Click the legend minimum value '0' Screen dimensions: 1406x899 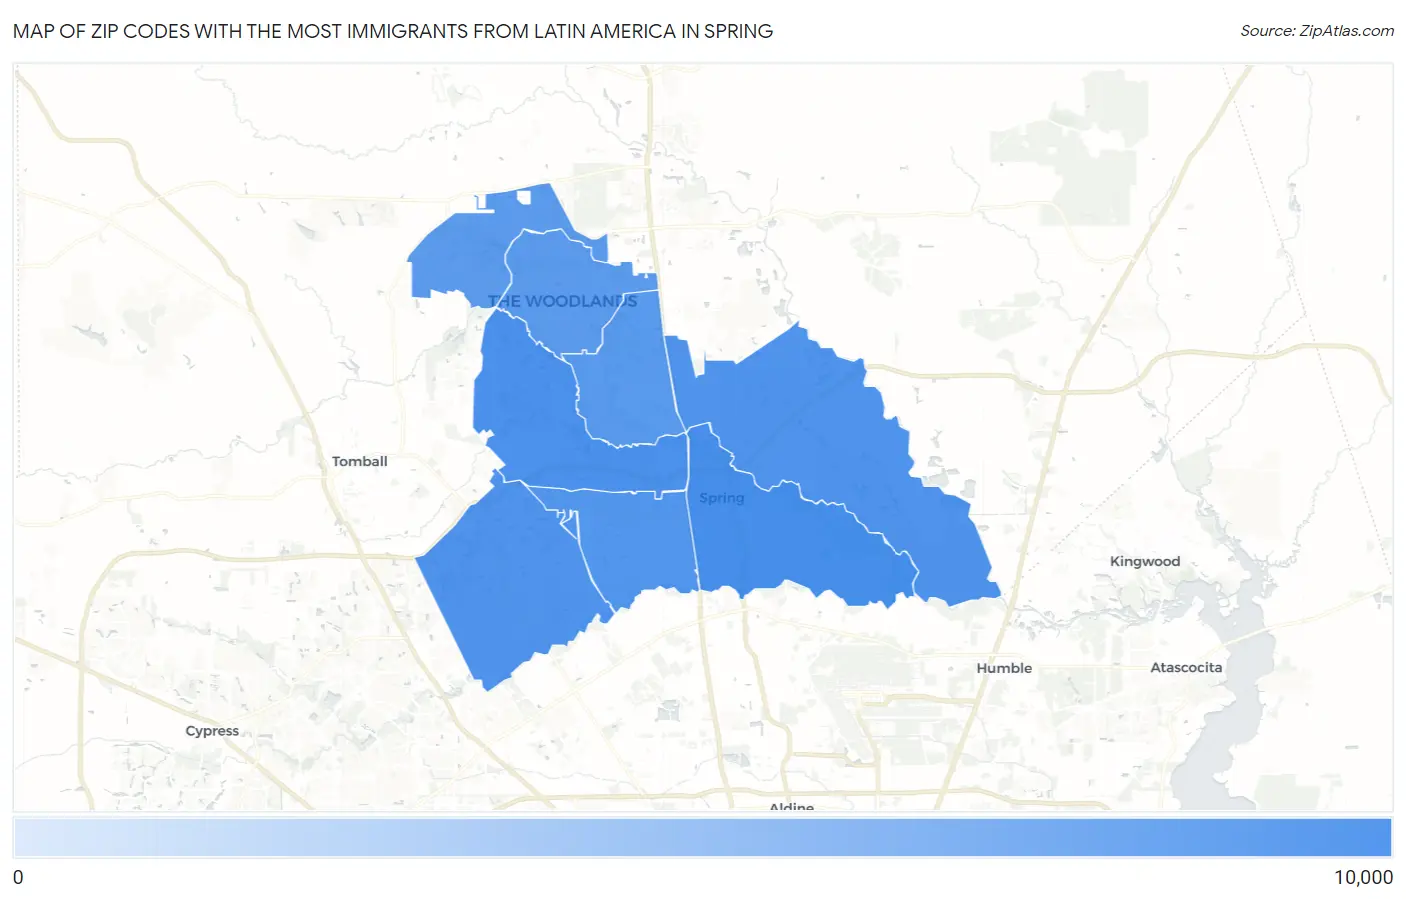pos(18,877)
